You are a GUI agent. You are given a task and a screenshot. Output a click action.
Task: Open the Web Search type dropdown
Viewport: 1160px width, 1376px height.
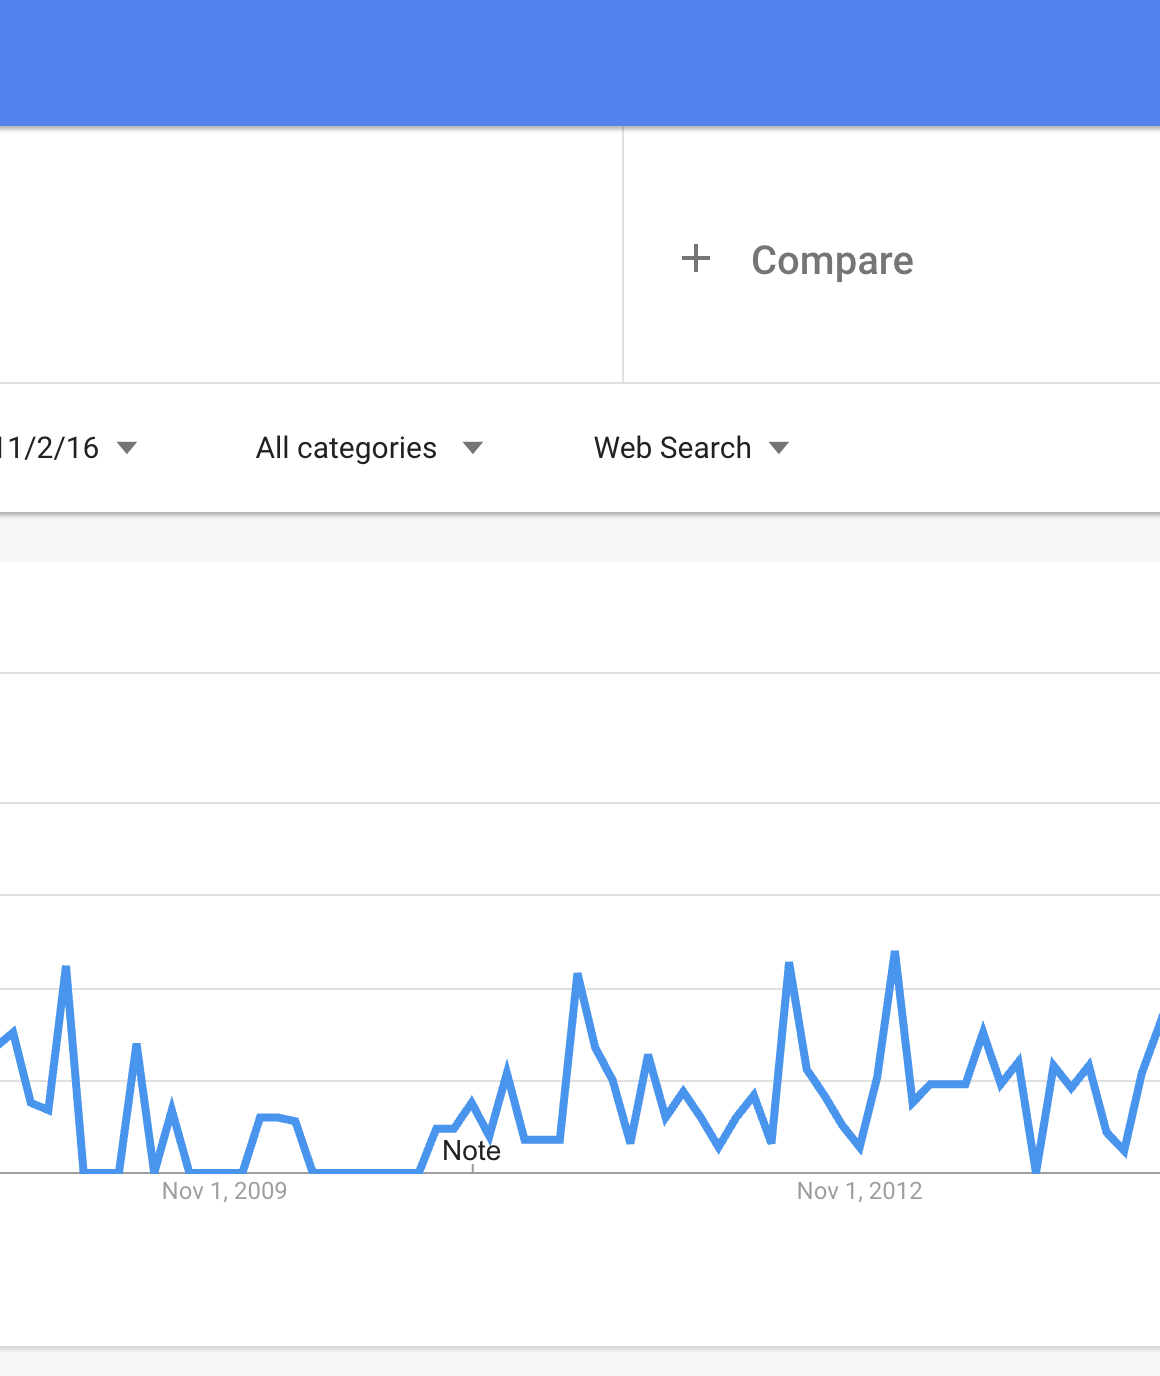tap(672, 448)
